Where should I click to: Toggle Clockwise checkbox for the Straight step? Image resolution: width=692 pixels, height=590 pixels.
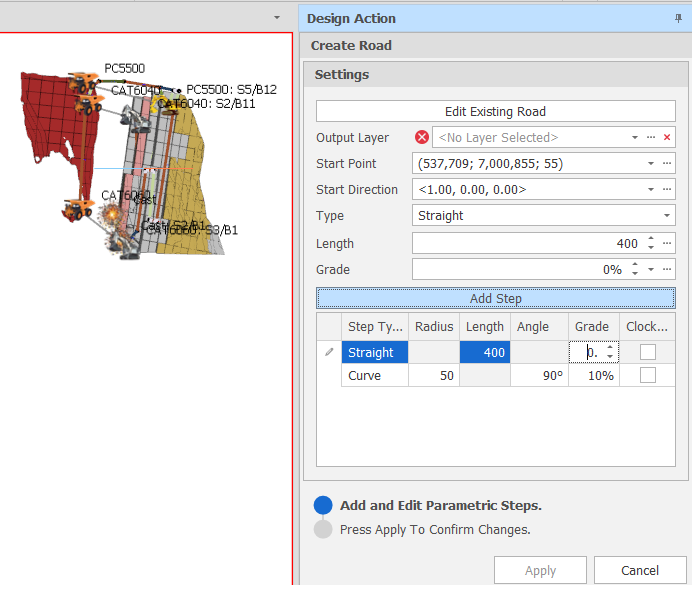click(648, 352)
